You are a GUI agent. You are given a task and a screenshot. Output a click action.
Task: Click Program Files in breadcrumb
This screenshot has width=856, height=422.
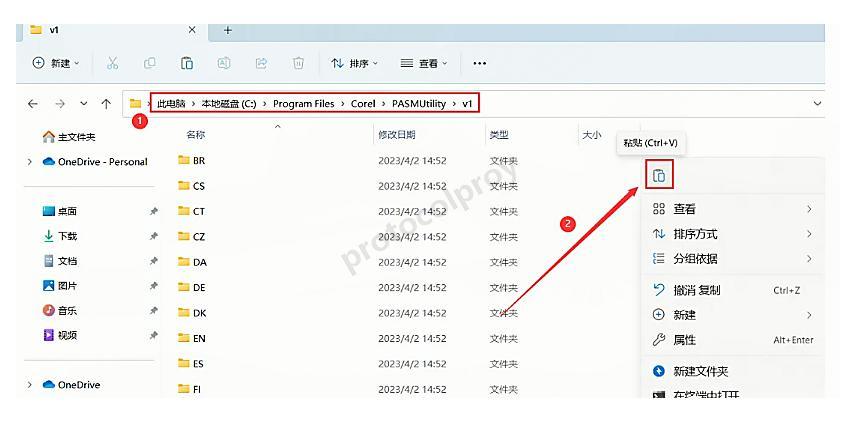[304, 104]
